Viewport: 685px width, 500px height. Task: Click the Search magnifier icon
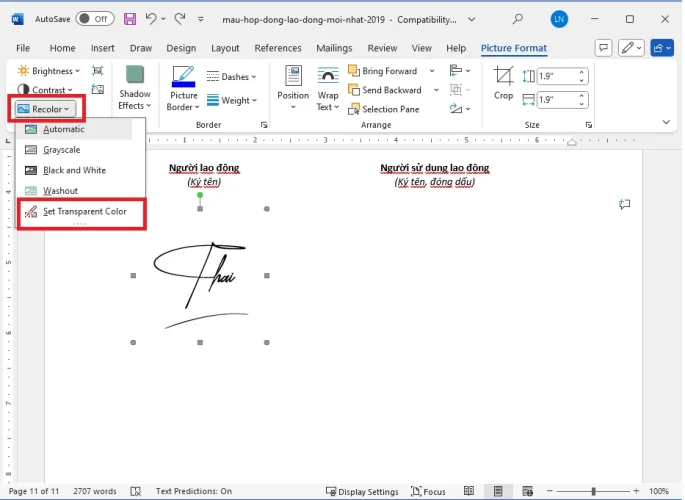tap(517, 19)
